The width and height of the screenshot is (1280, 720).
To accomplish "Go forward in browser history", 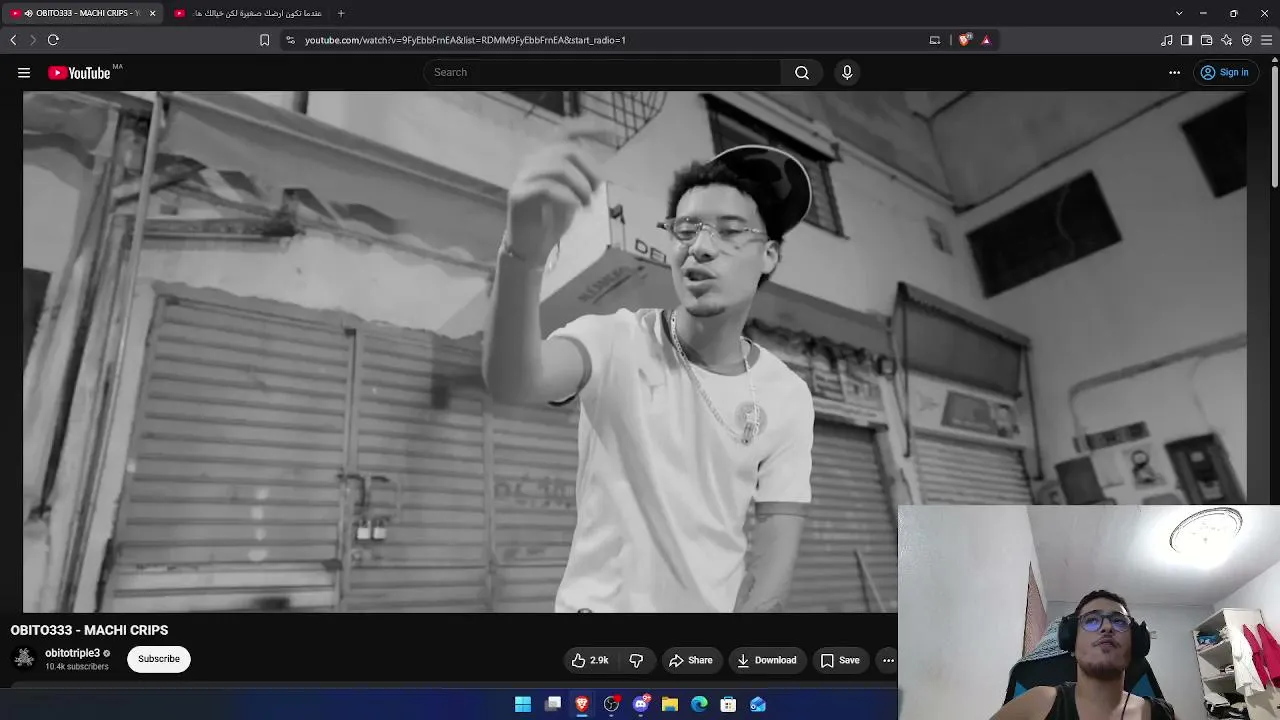I will coord(32,40).
